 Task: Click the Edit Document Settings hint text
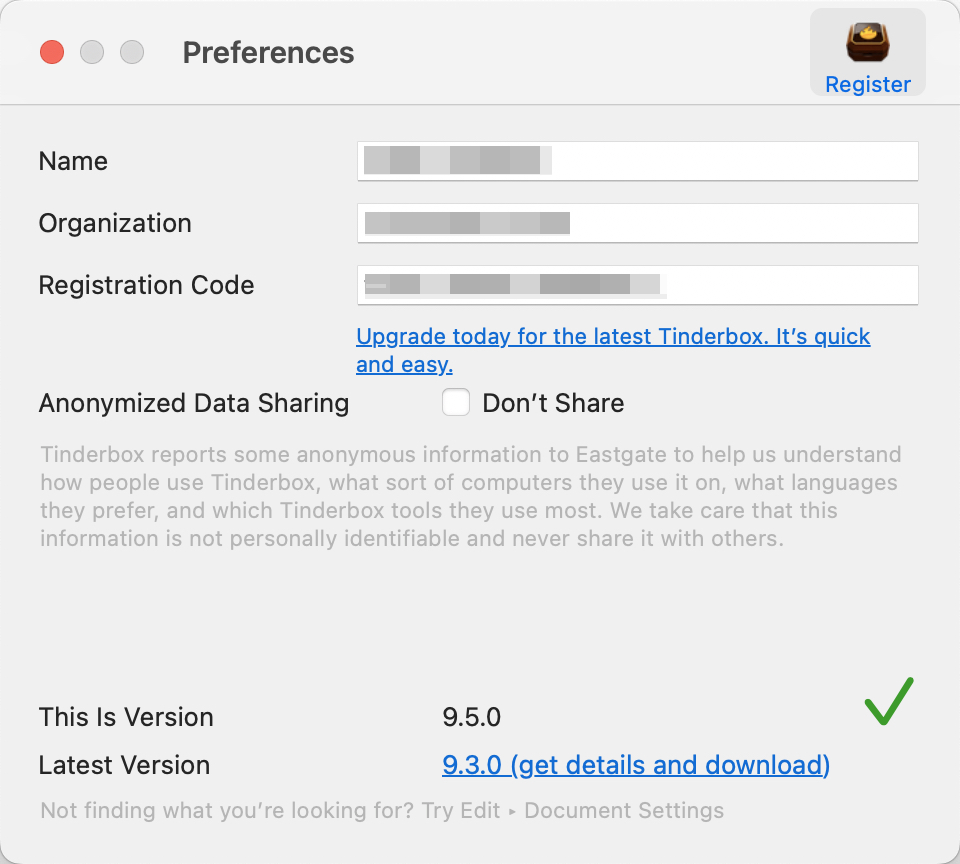coord(382,810)
